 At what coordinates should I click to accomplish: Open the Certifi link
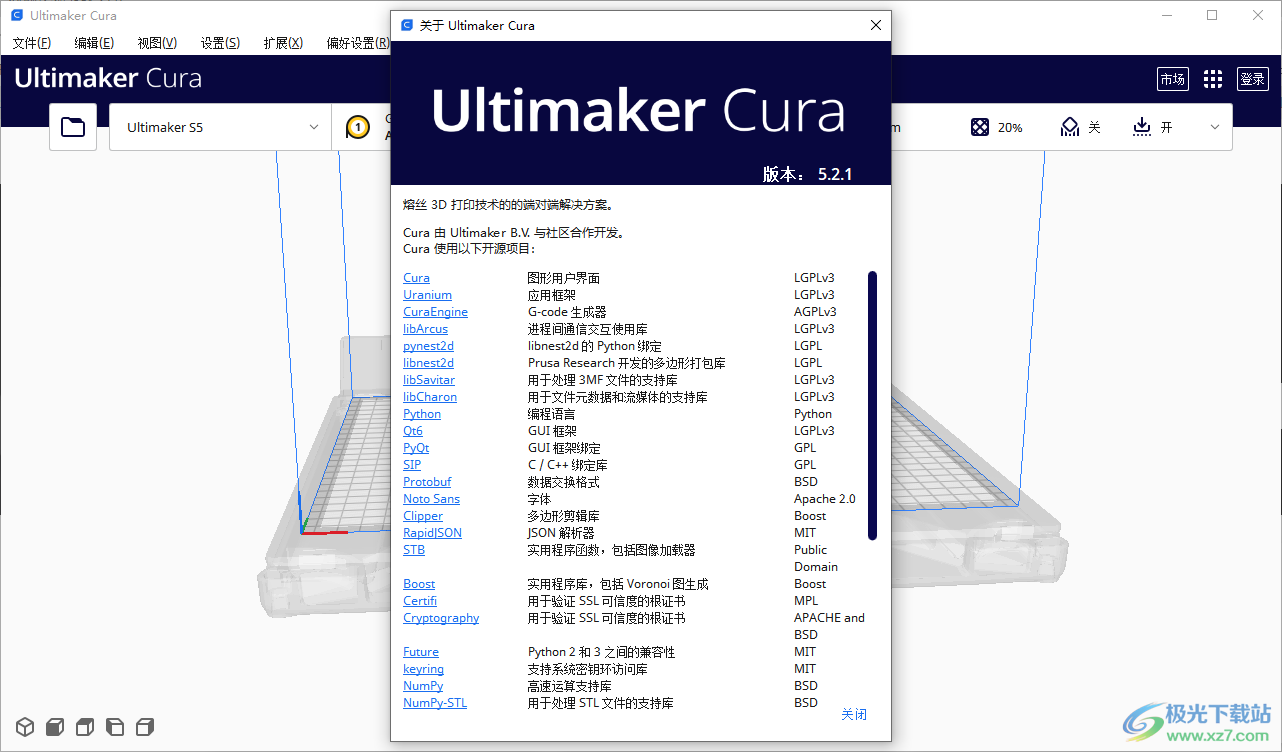pos(420,601)
